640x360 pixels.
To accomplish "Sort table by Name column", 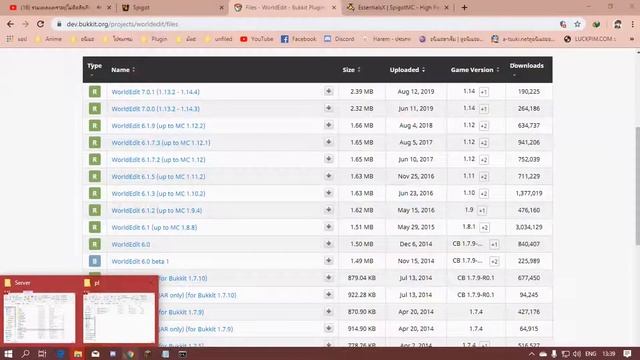I will coord(123,70).
